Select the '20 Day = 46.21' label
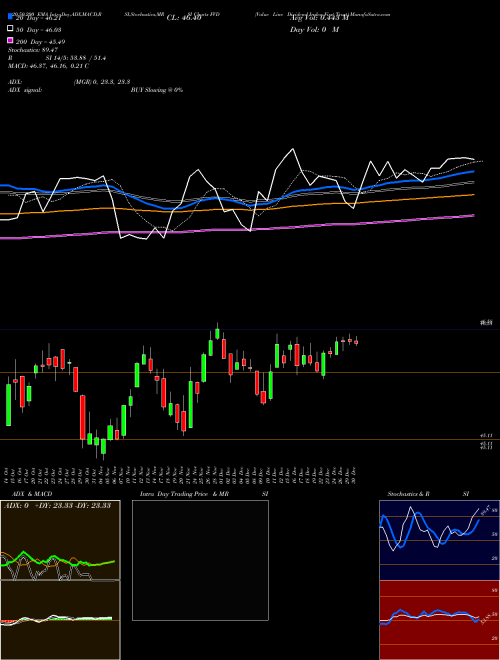 [39, 18]
